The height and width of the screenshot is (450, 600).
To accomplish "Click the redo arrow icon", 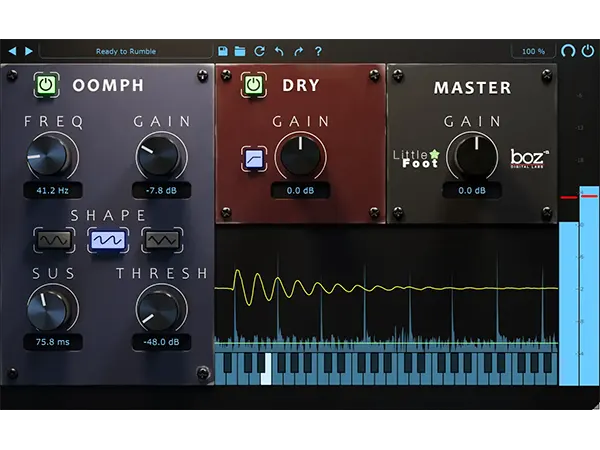I will 298,50.
